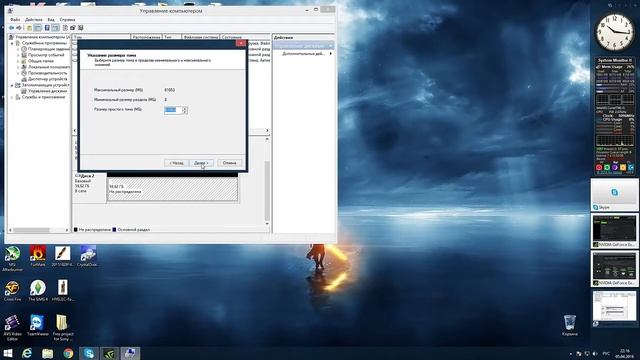Image resolution: width=640 pixels, height=360 pixels.
Task: Expand Планировщик заданий tree node
Action: pos(18,49)
